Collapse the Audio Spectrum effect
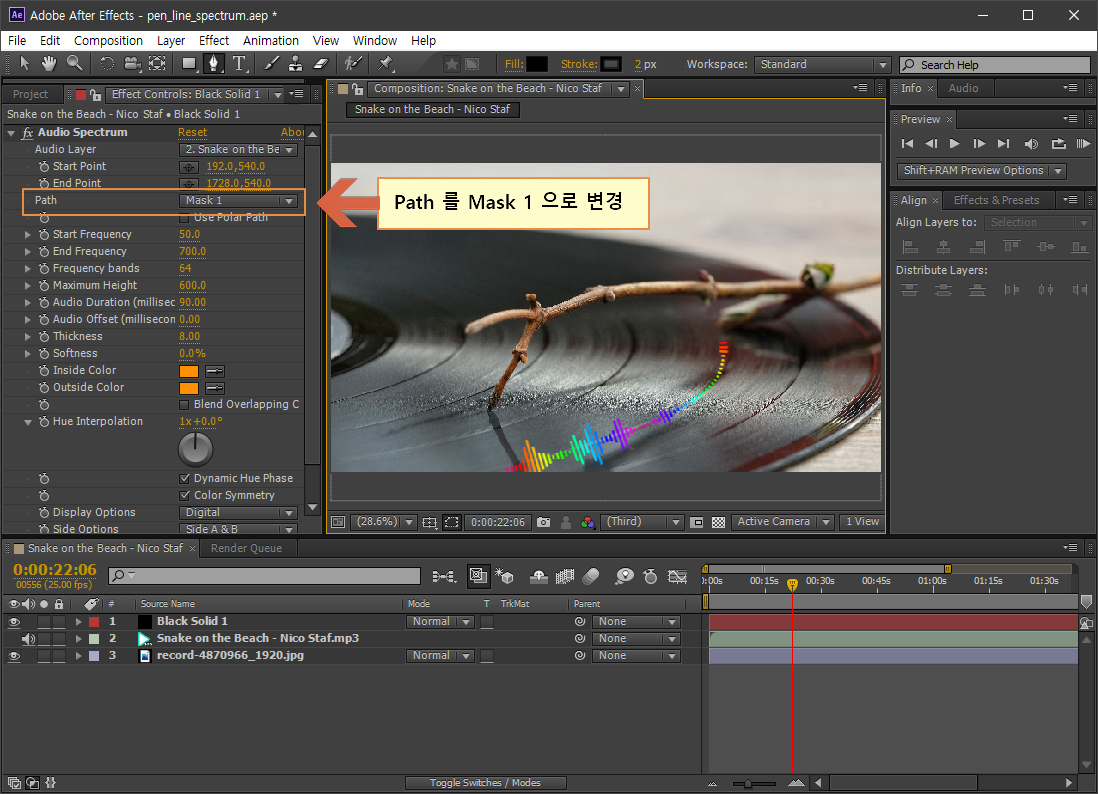This screenshot has width=1098, height=794. click(x=11, y=133)
